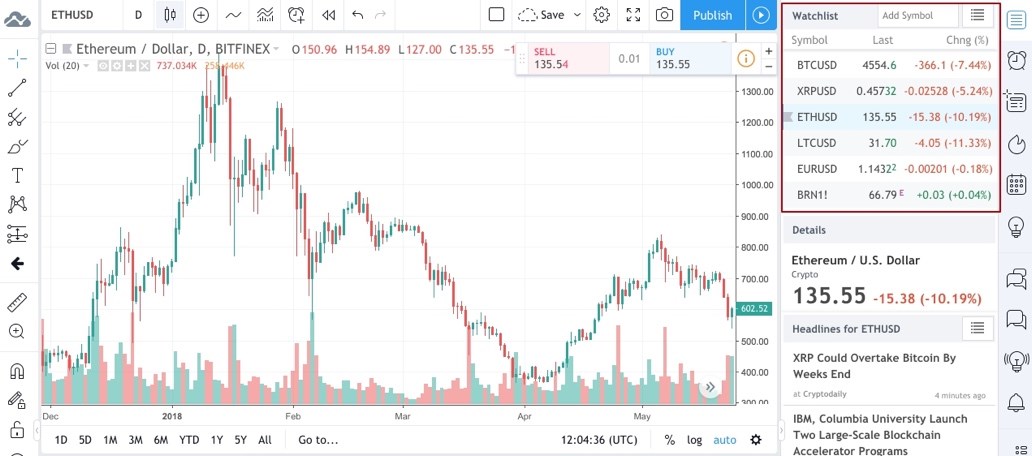Image resolution: width=1032 pixels, height=456 pixels.
Task: Expand the Save dropdown arrow
Action: [x=577, y=14]
